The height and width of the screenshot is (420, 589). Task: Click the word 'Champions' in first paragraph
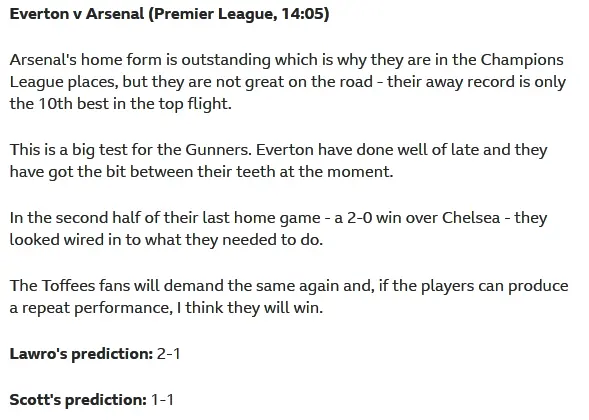tap(522, 60)
